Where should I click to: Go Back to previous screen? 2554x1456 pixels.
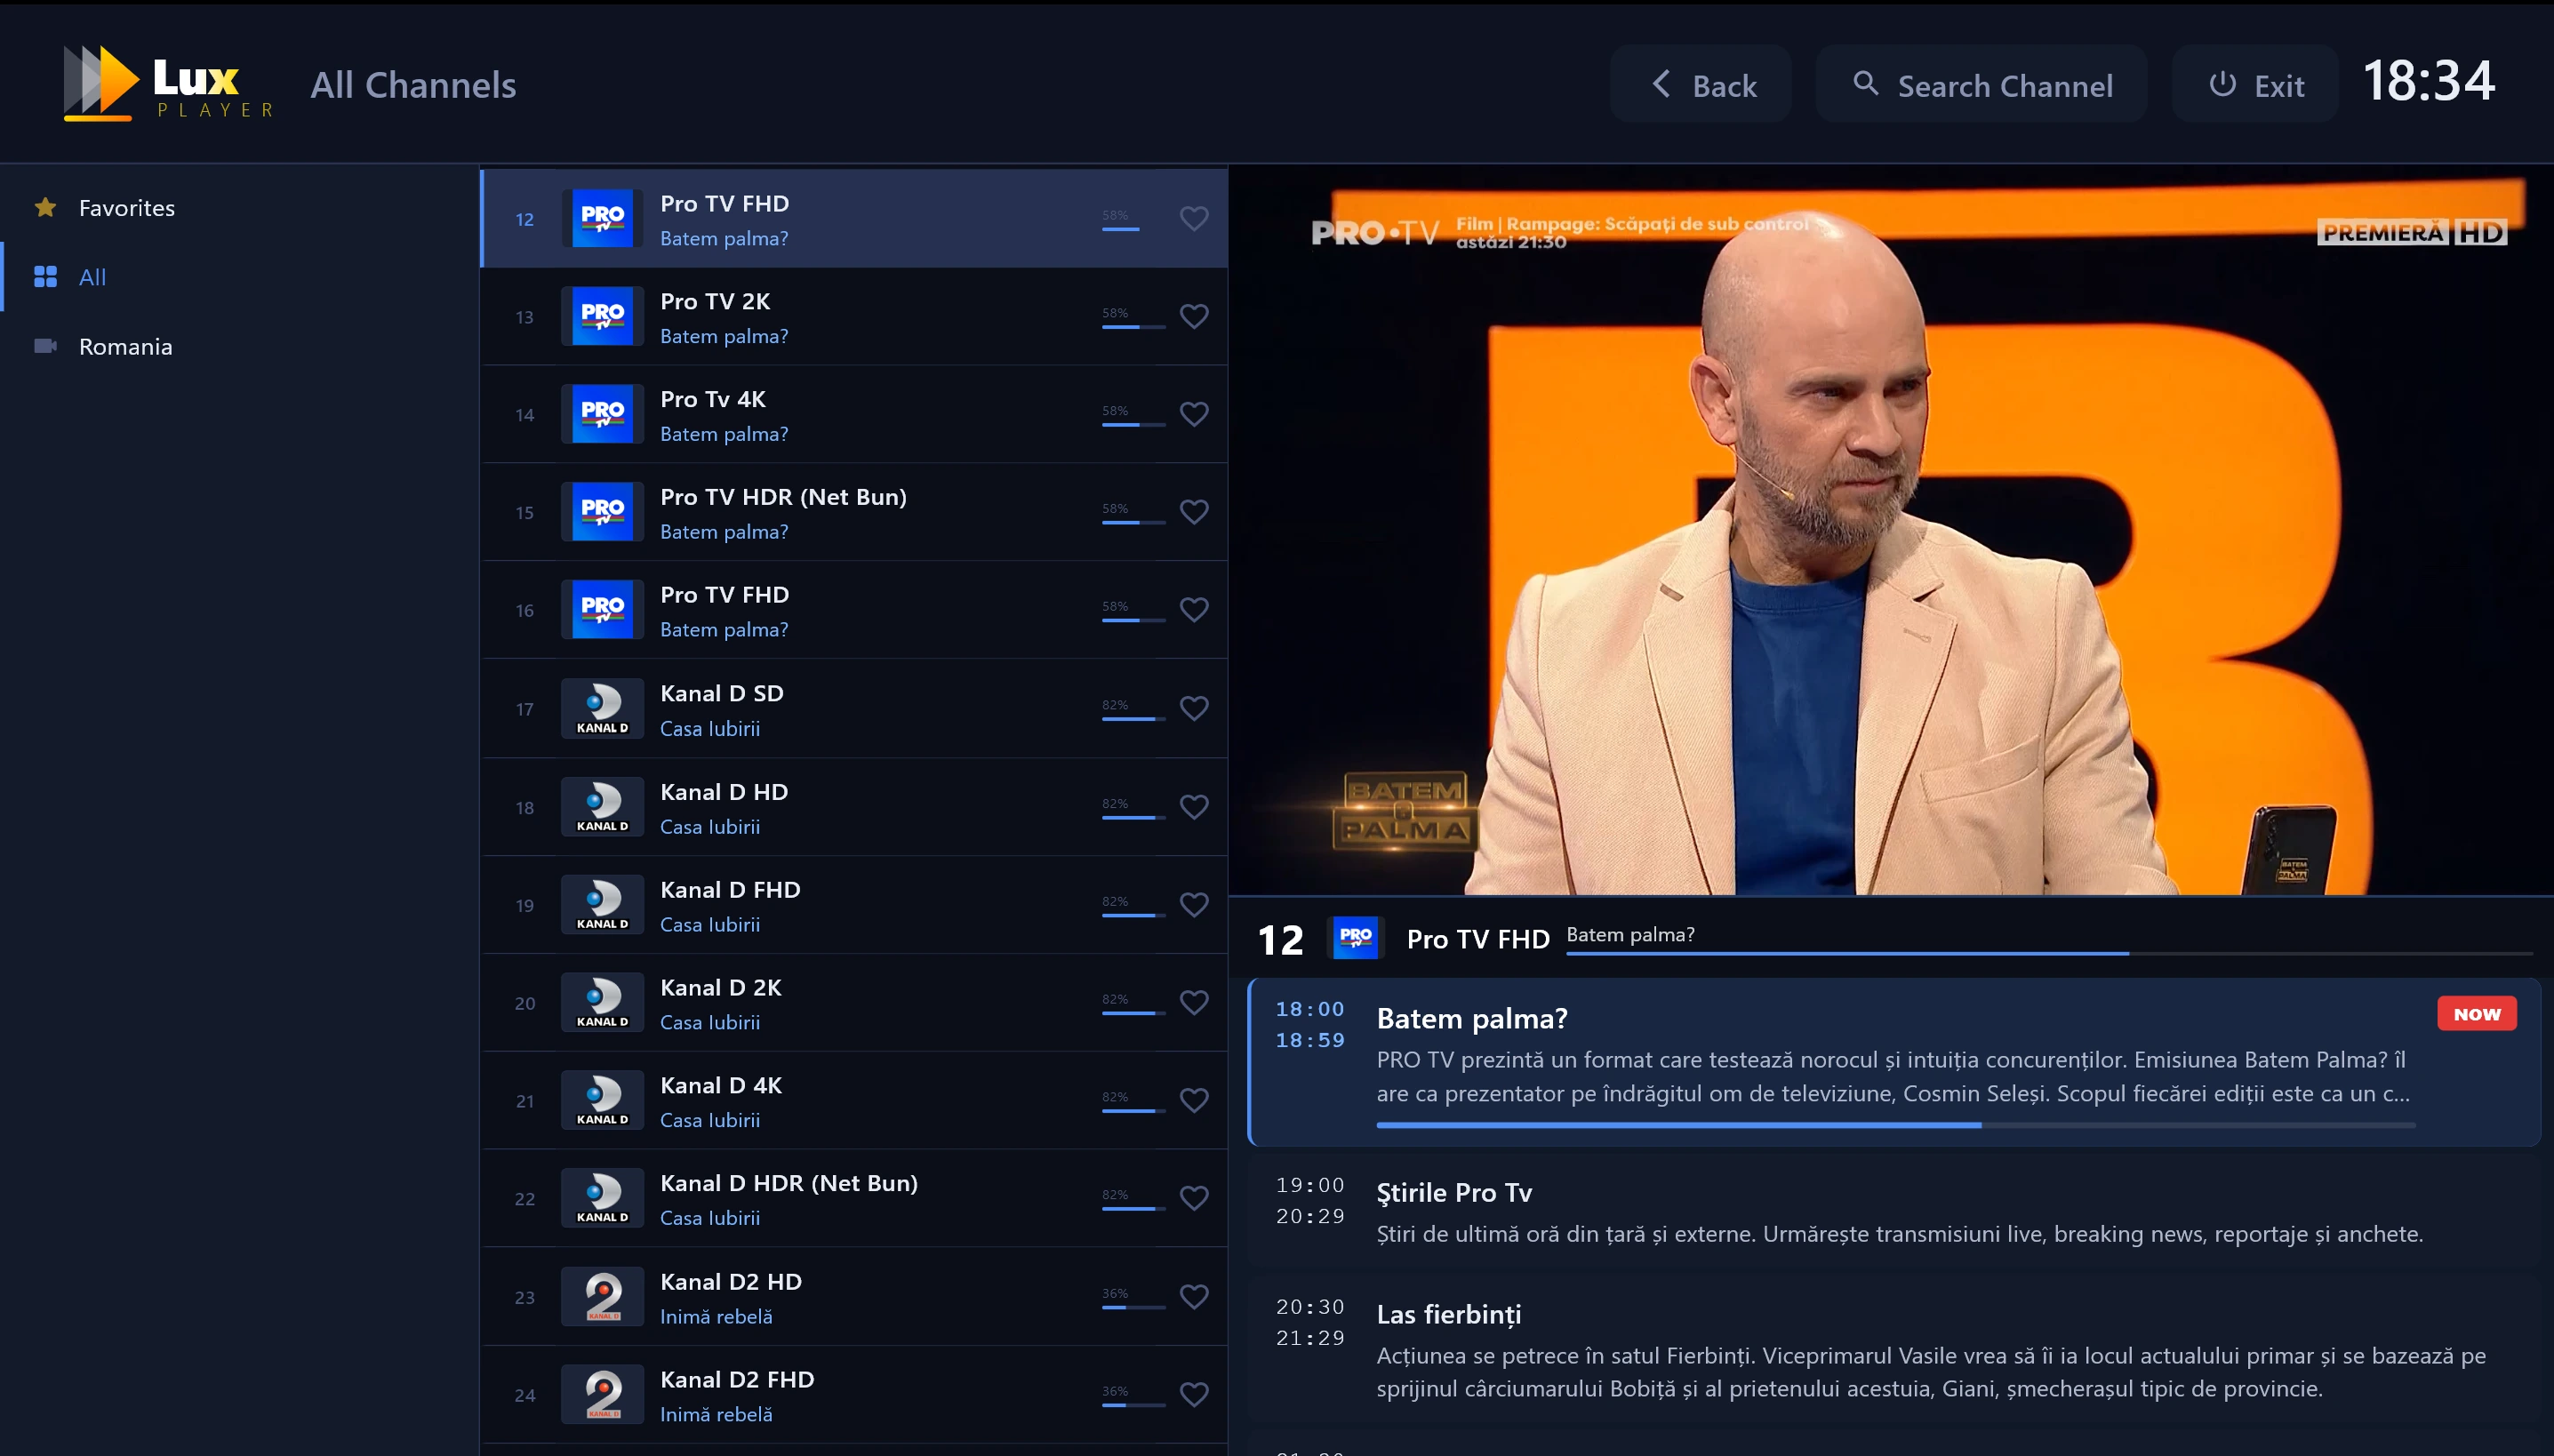(x=1700, y=85)
